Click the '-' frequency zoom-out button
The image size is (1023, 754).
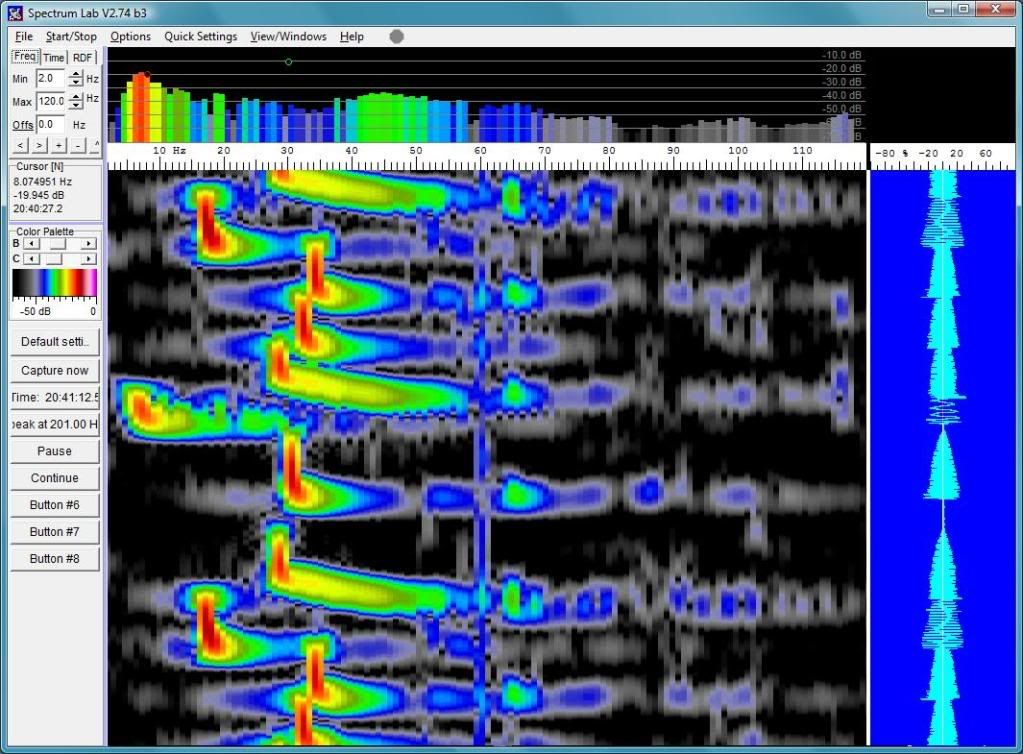click(x=77, y=146)
